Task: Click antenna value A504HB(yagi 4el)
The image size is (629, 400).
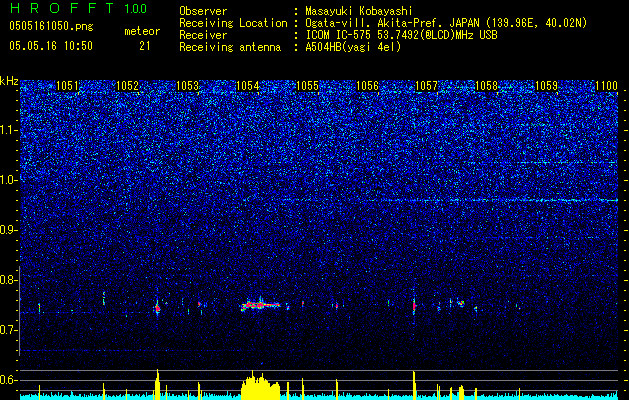Action: (353, 47)
